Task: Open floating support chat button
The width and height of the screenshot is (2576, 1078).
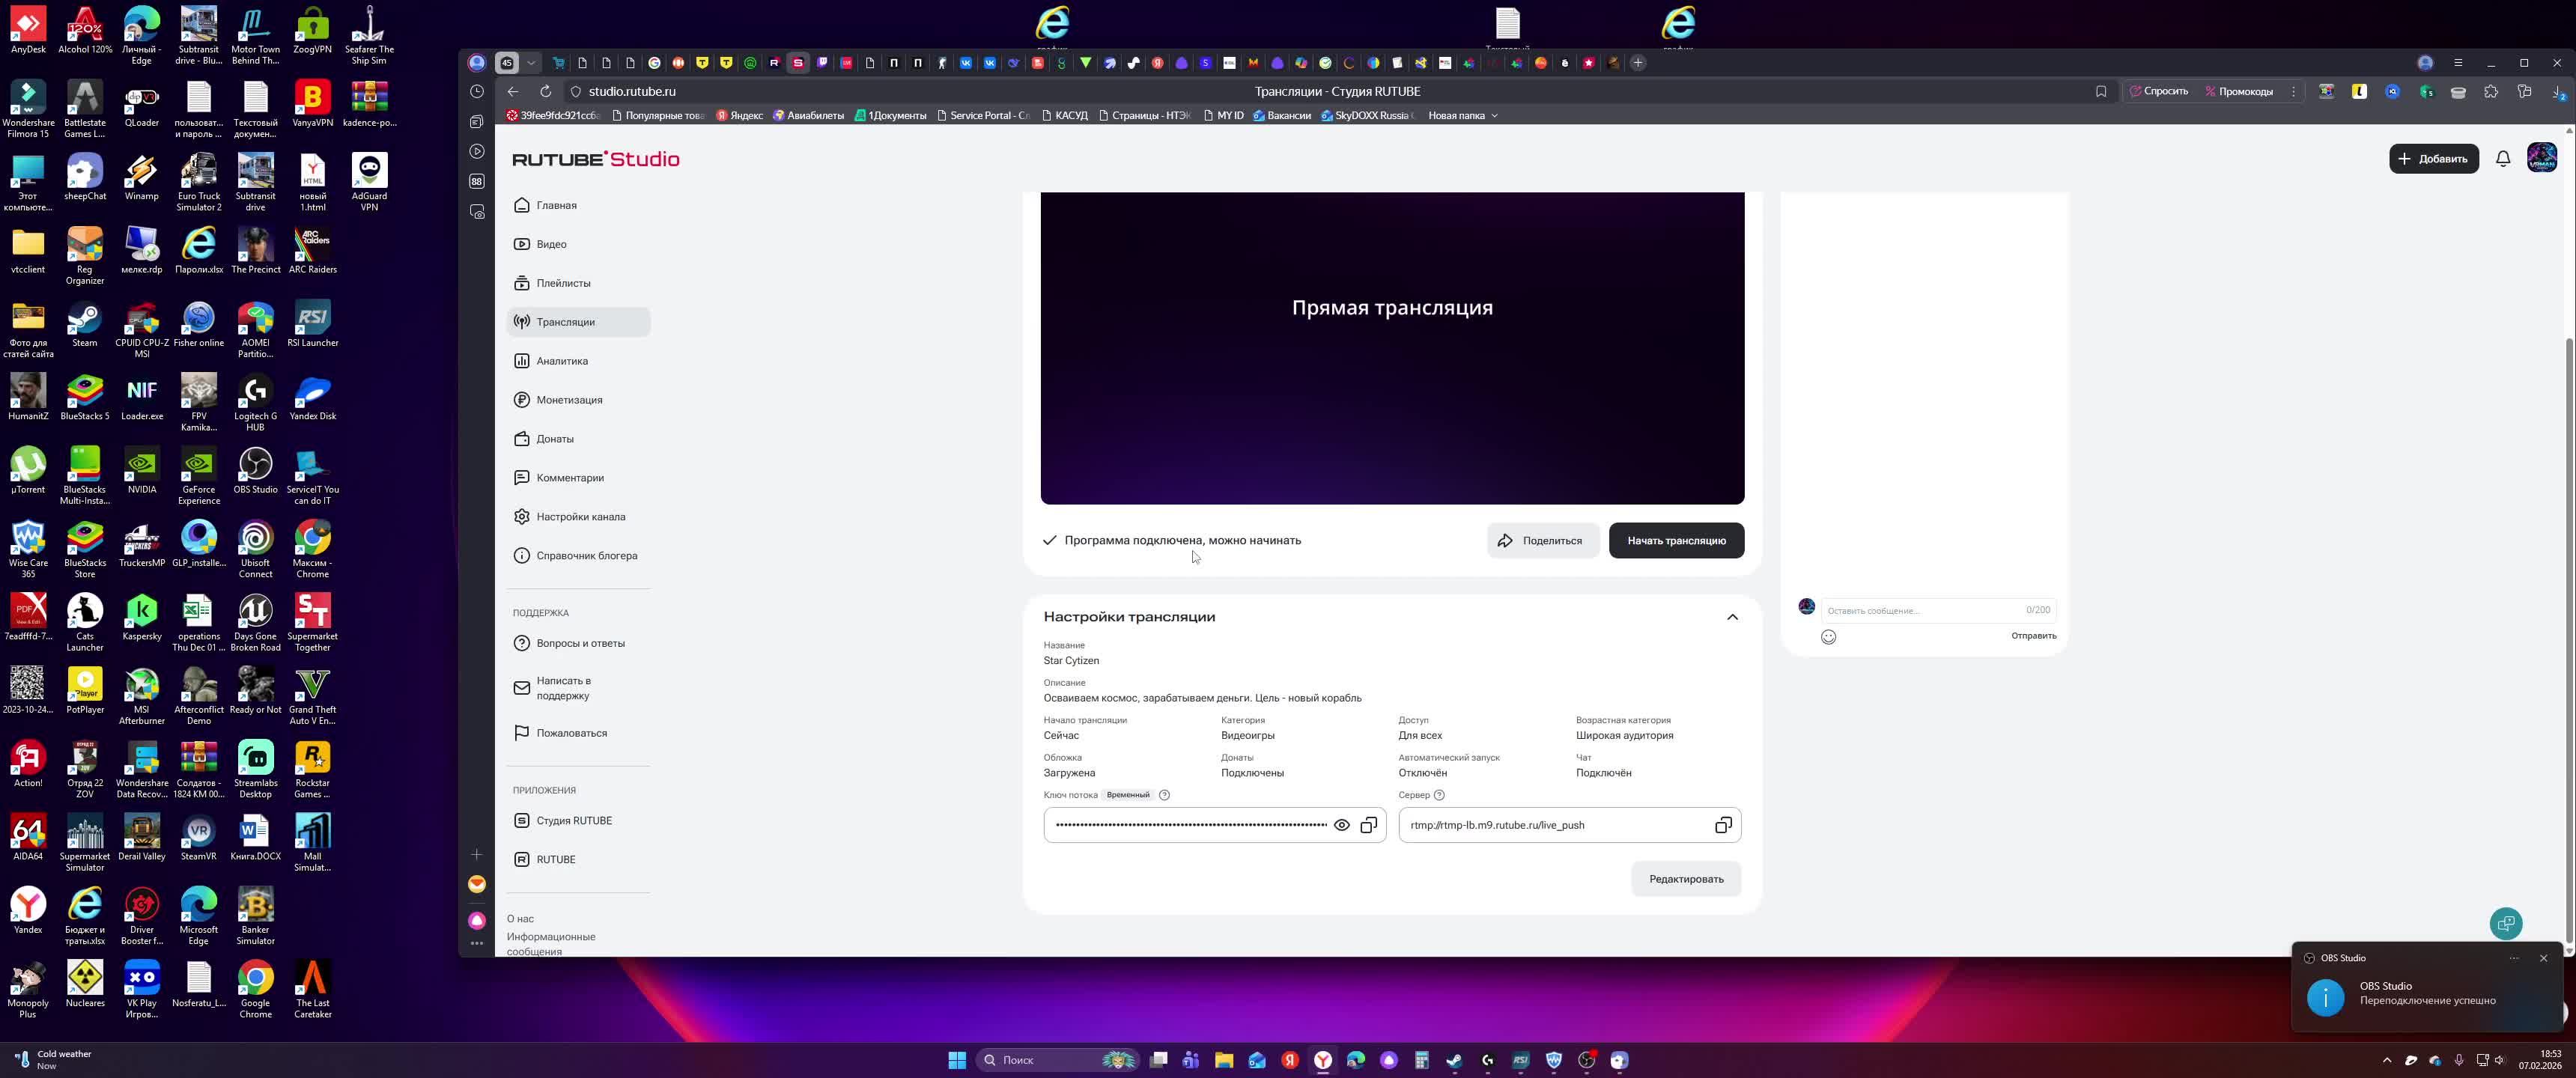Action: click(2506, 923)
